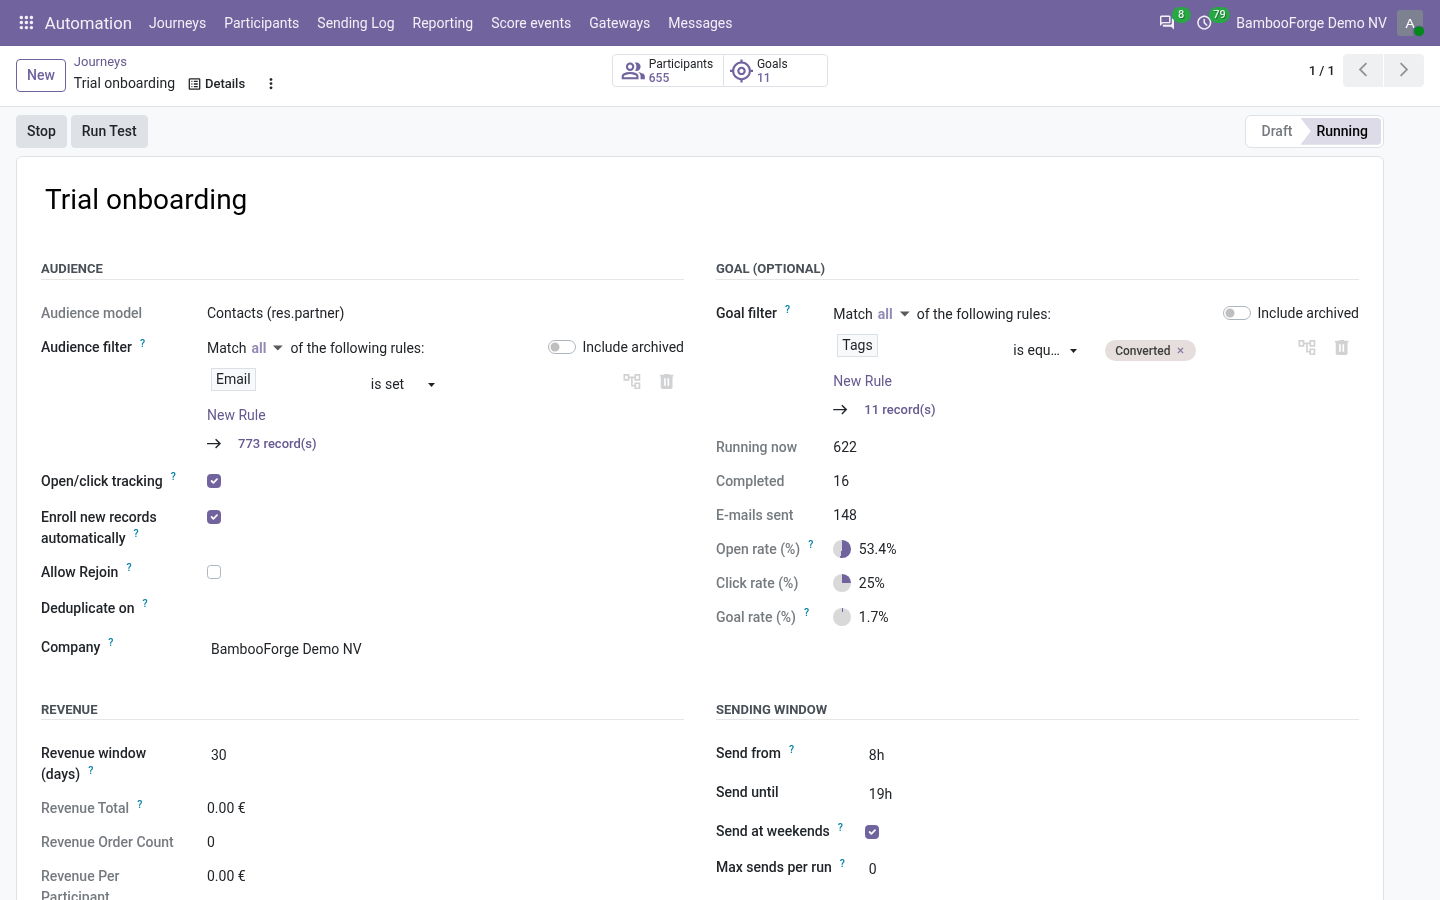The width and height of the screenshot is (1440, 900).
Task: Click the Run Test button
Action: pyautogui.click(x=109, y=131)
